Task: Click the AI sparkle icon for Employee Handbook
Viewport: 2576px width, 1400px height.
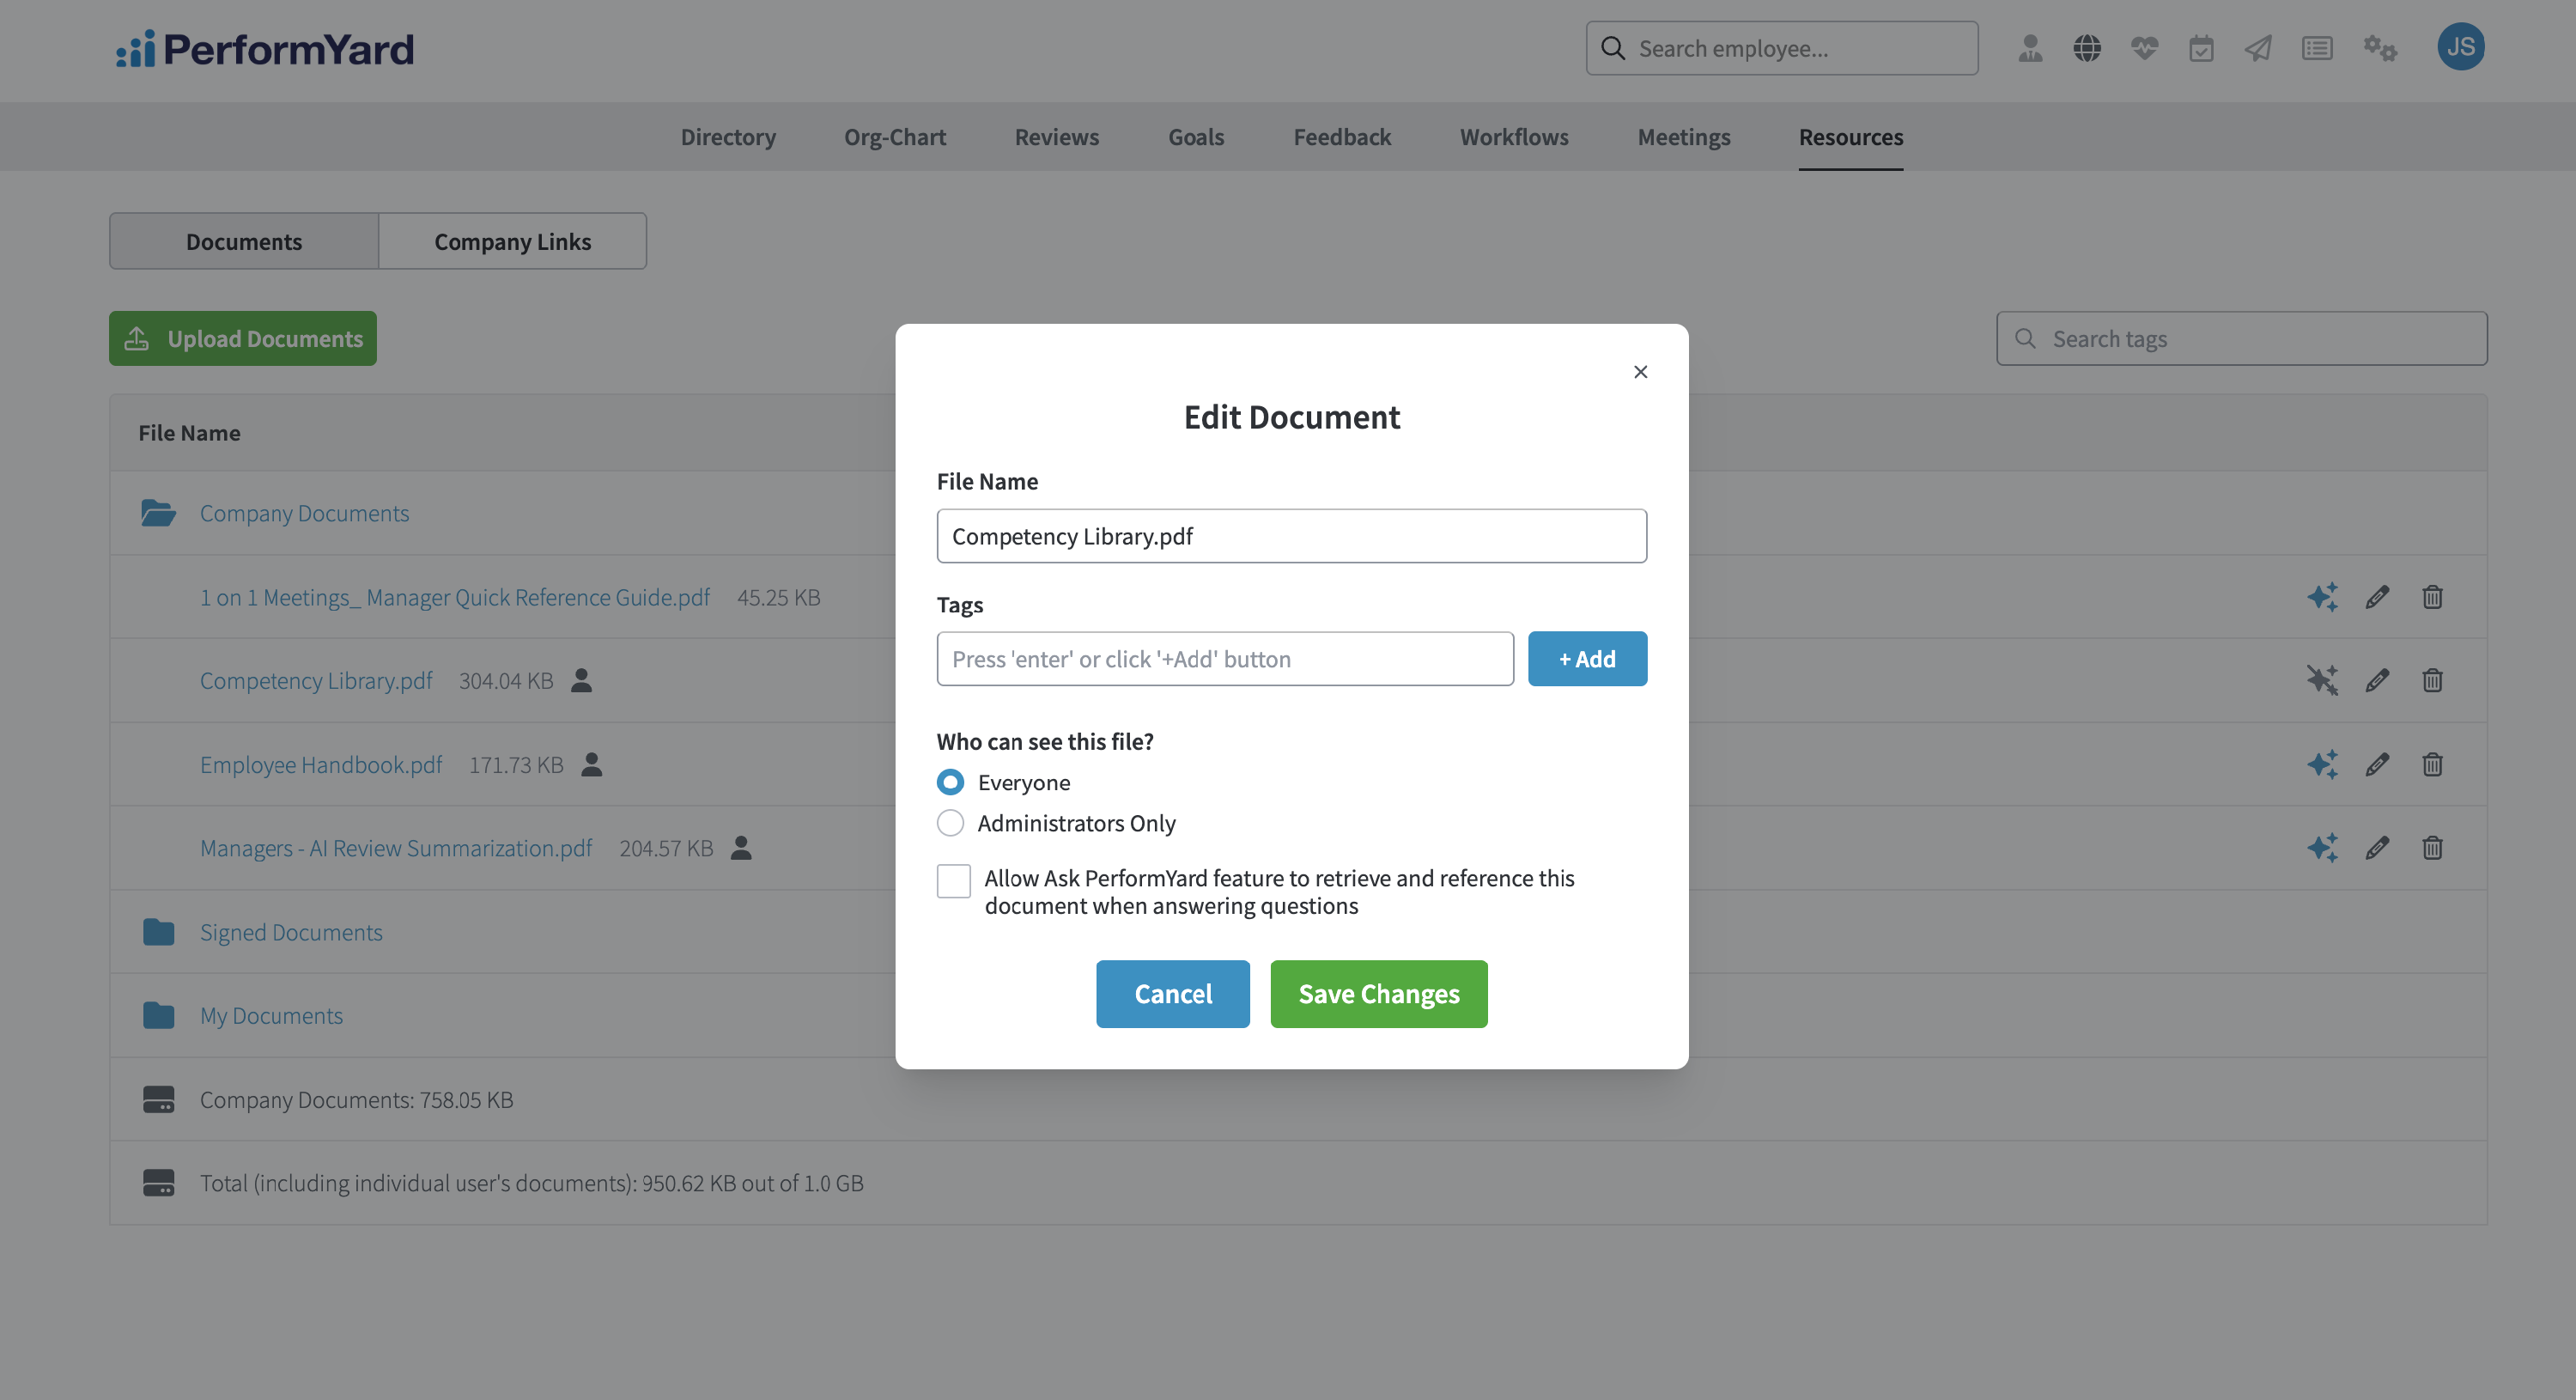Action: [2322, 764]
